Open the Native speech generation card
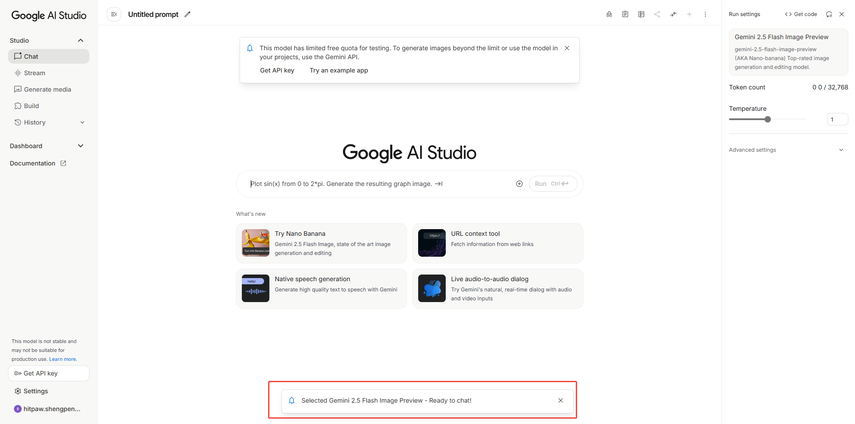Image resolution: width=855 pixels, height=424 pixels. tap(322, 288)
